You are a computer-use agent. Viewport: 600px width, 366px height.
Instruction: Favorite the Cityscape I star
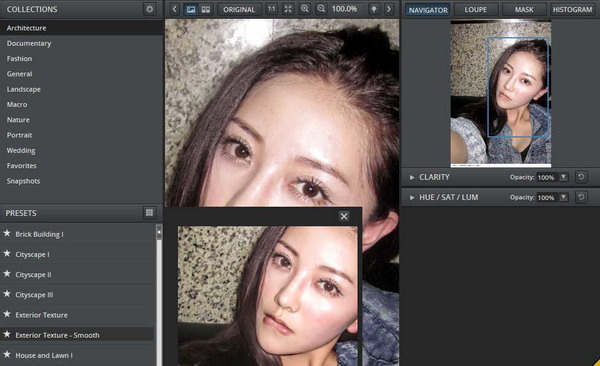click(x=7, y=253)
